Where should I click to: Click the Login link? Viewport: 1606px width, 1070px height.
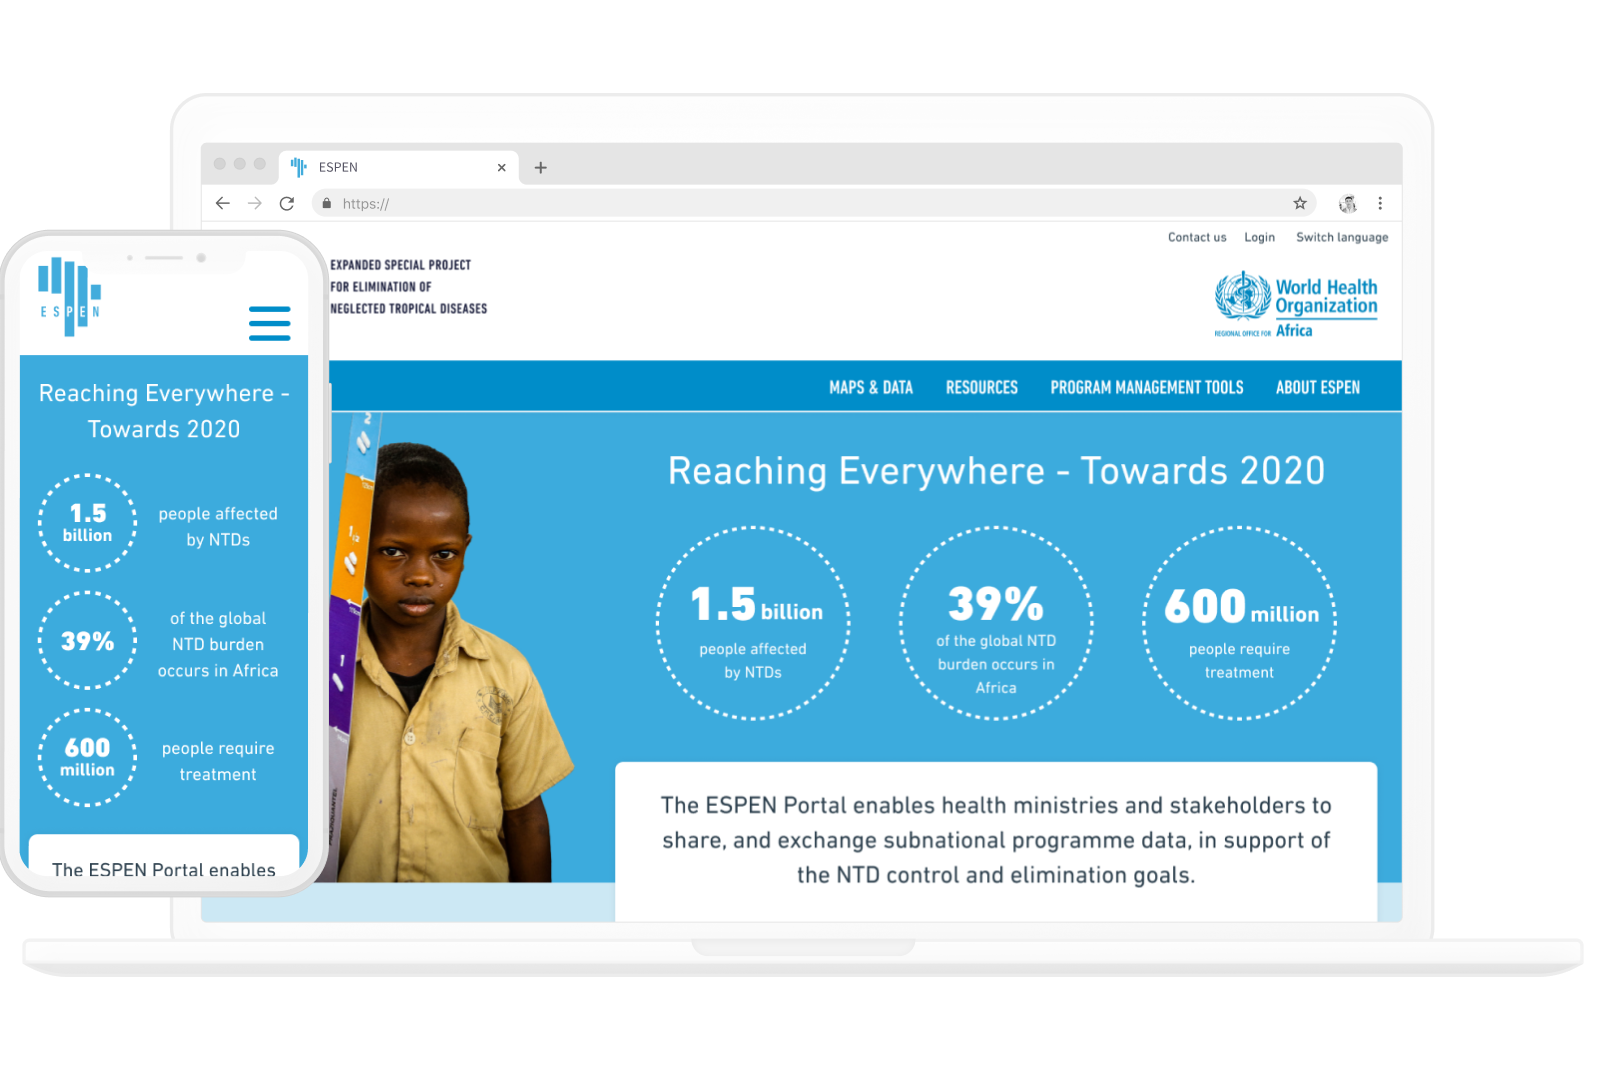pyautogui.click(x=1259, y=237)
